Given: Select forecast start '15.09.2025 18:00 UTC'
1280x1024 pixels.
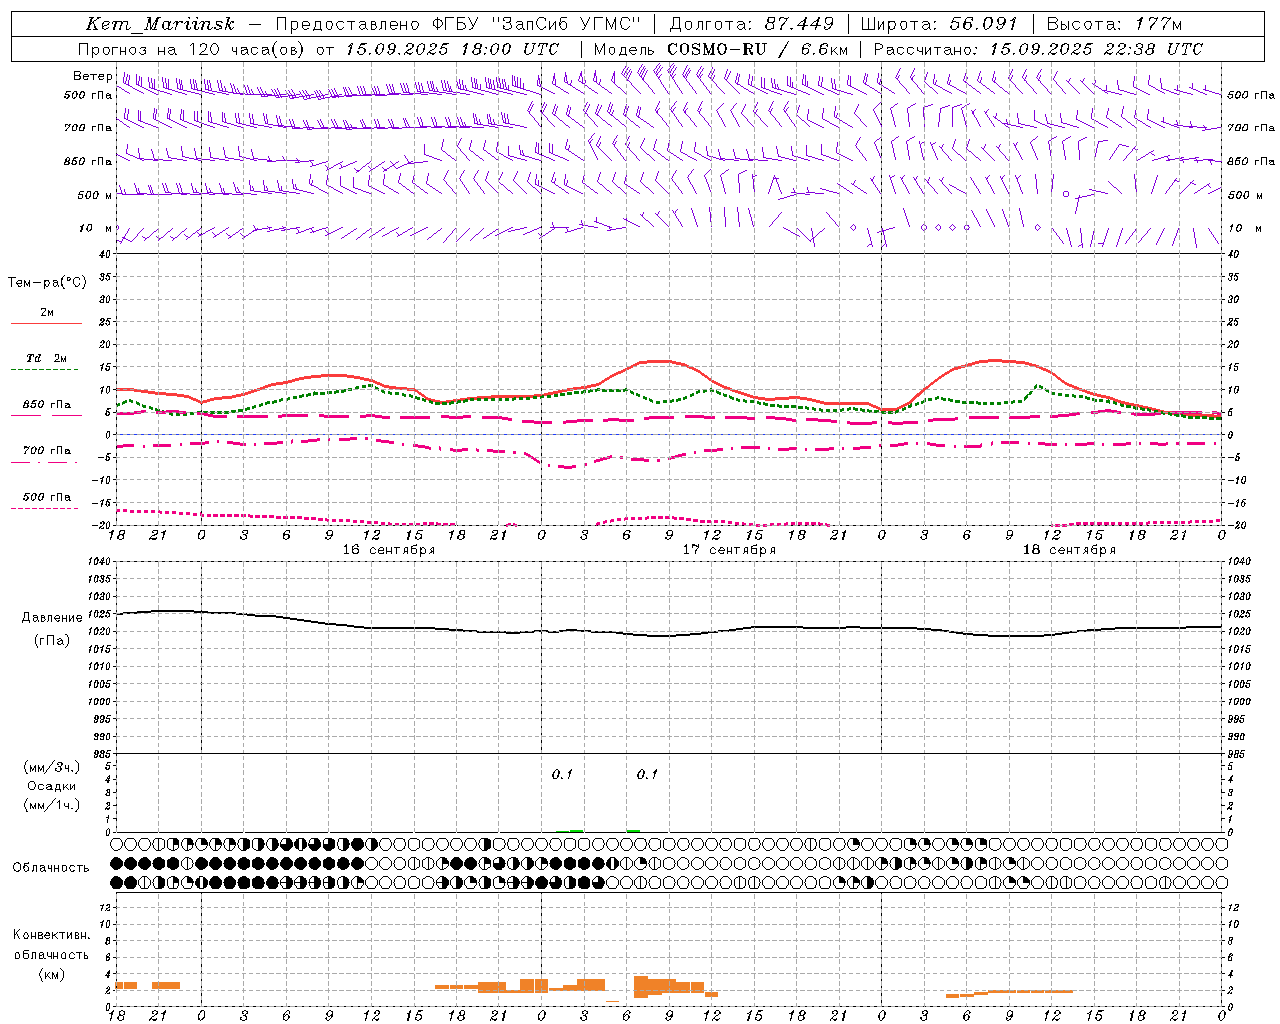Looking at the screenshot, I should [452, 49].
